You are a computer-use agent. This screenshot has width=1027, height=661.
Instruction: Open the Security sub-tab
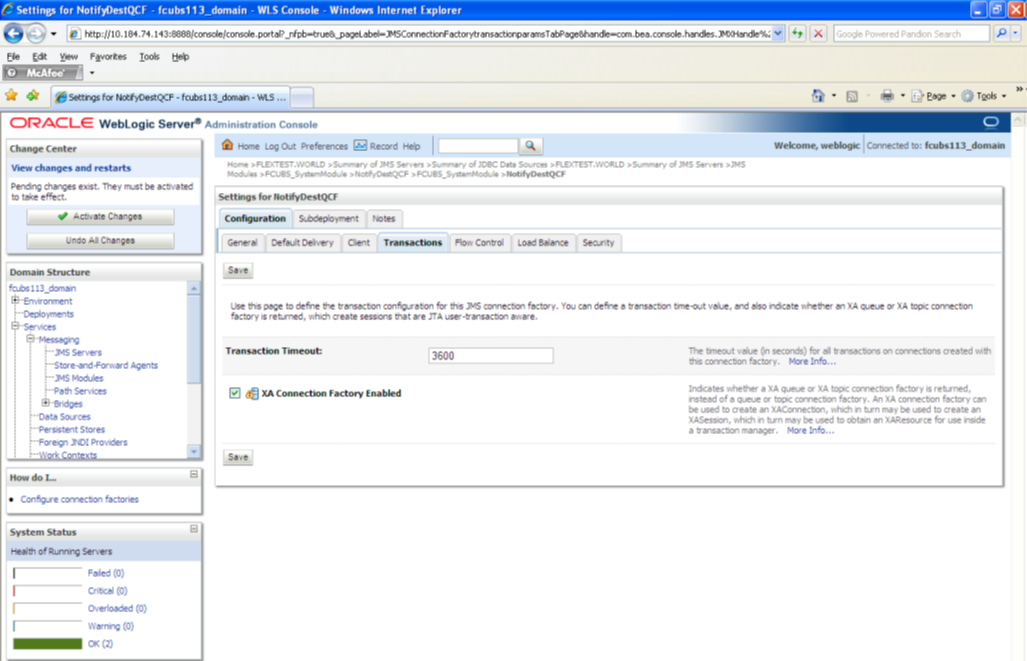598,243
